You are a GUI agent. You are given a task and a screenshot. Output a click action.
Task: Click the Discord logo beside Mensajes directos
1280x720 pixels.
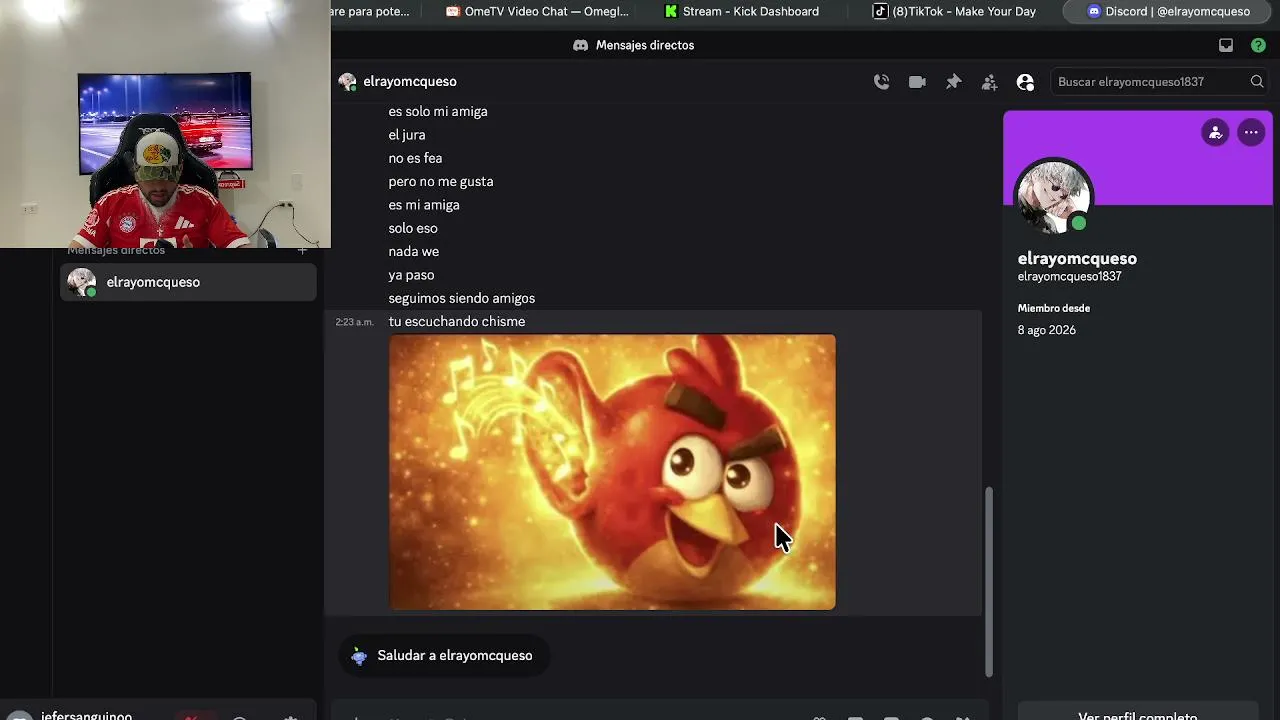click(580, 45)
